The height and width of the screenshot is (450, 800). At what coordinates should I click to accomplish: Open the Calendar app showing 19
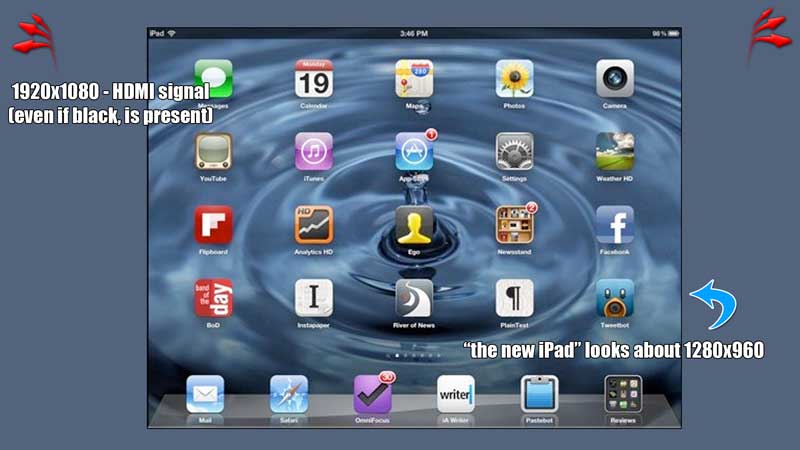tap(314, 79)
